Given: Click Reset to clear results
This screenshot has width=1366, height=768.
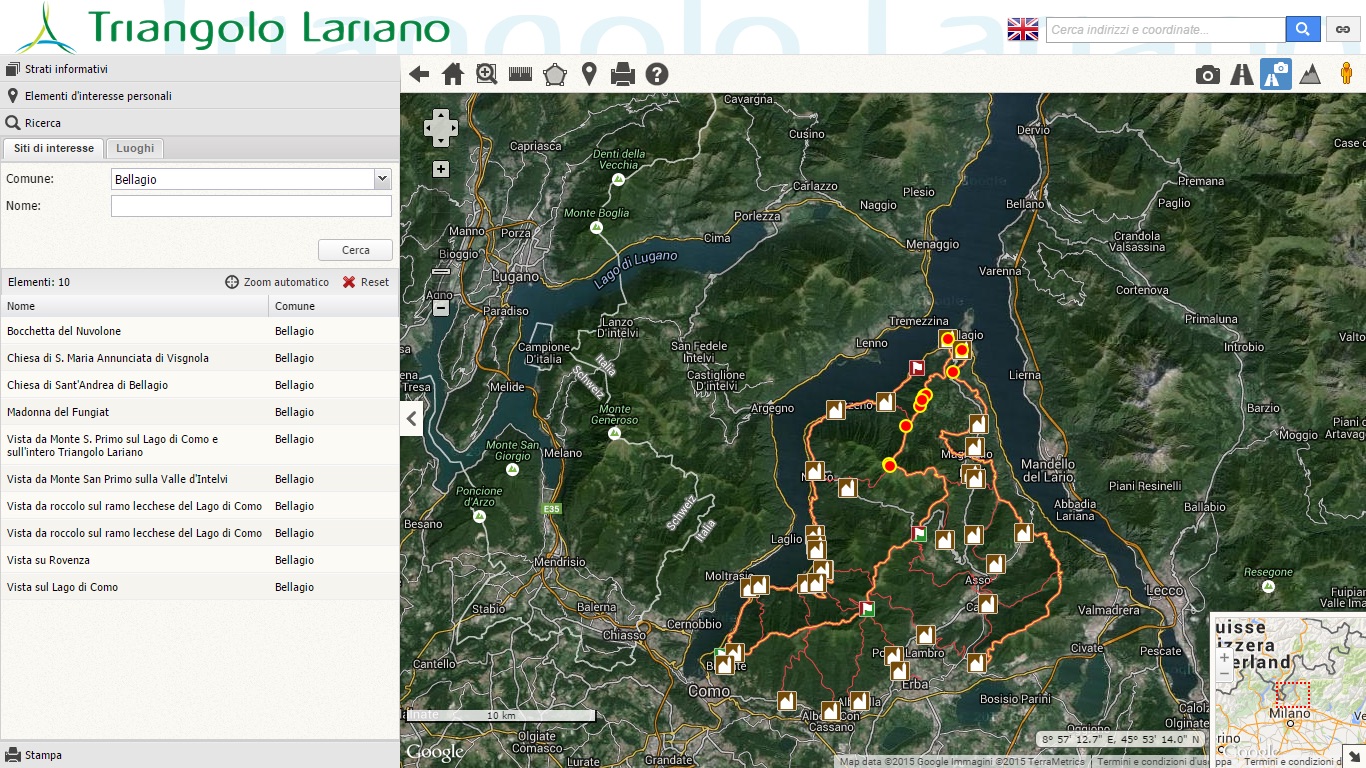Looking at the screenshot, I should [x=366, y=282].
